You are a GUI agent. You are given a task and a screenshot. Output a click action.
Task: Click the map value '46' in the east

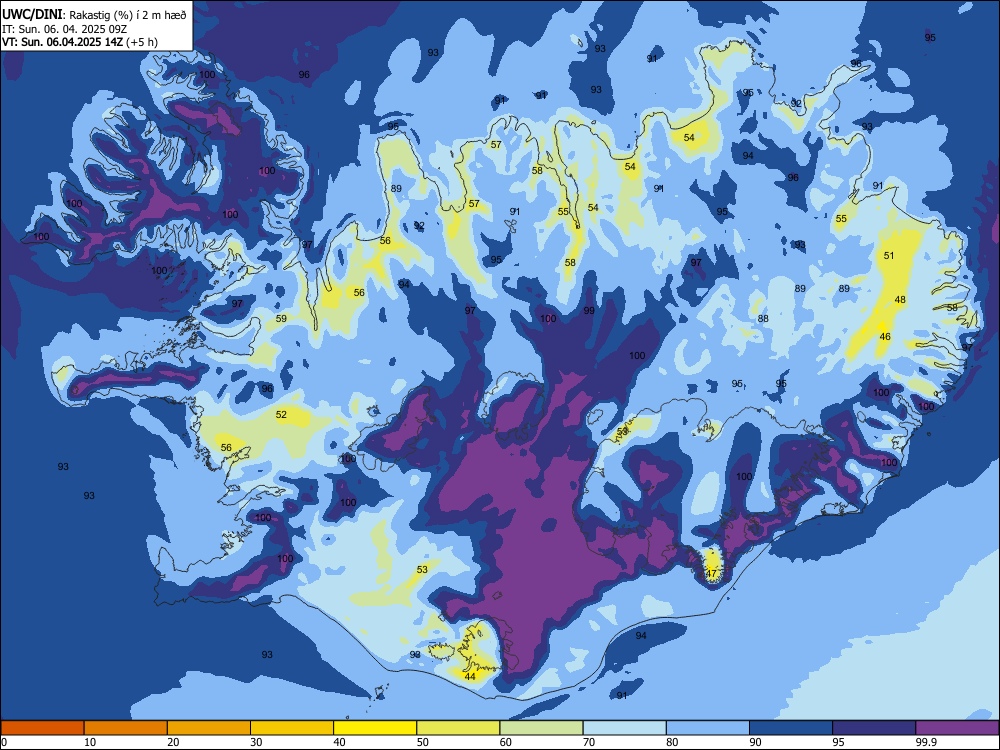pos(885,337)
